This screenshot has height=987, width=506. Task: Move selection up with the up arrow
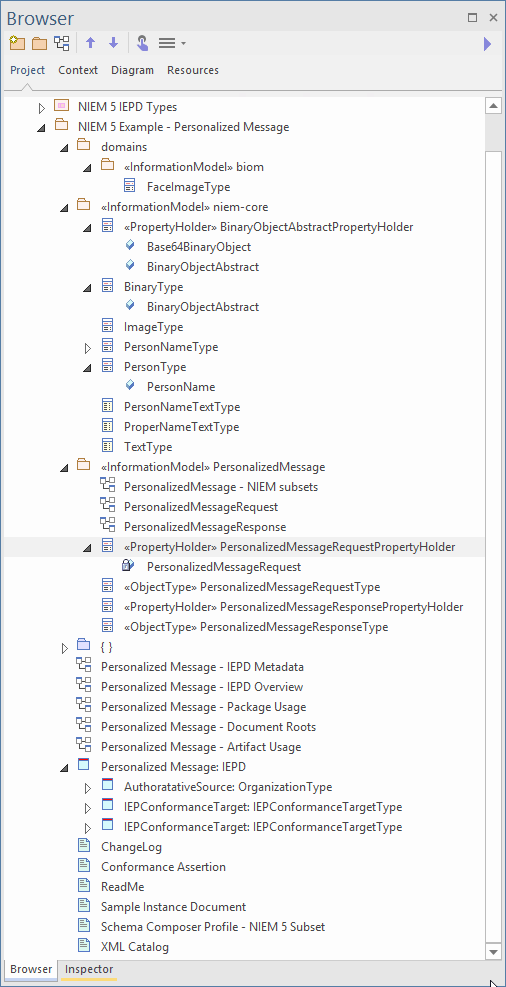click(x=91, y=43)
